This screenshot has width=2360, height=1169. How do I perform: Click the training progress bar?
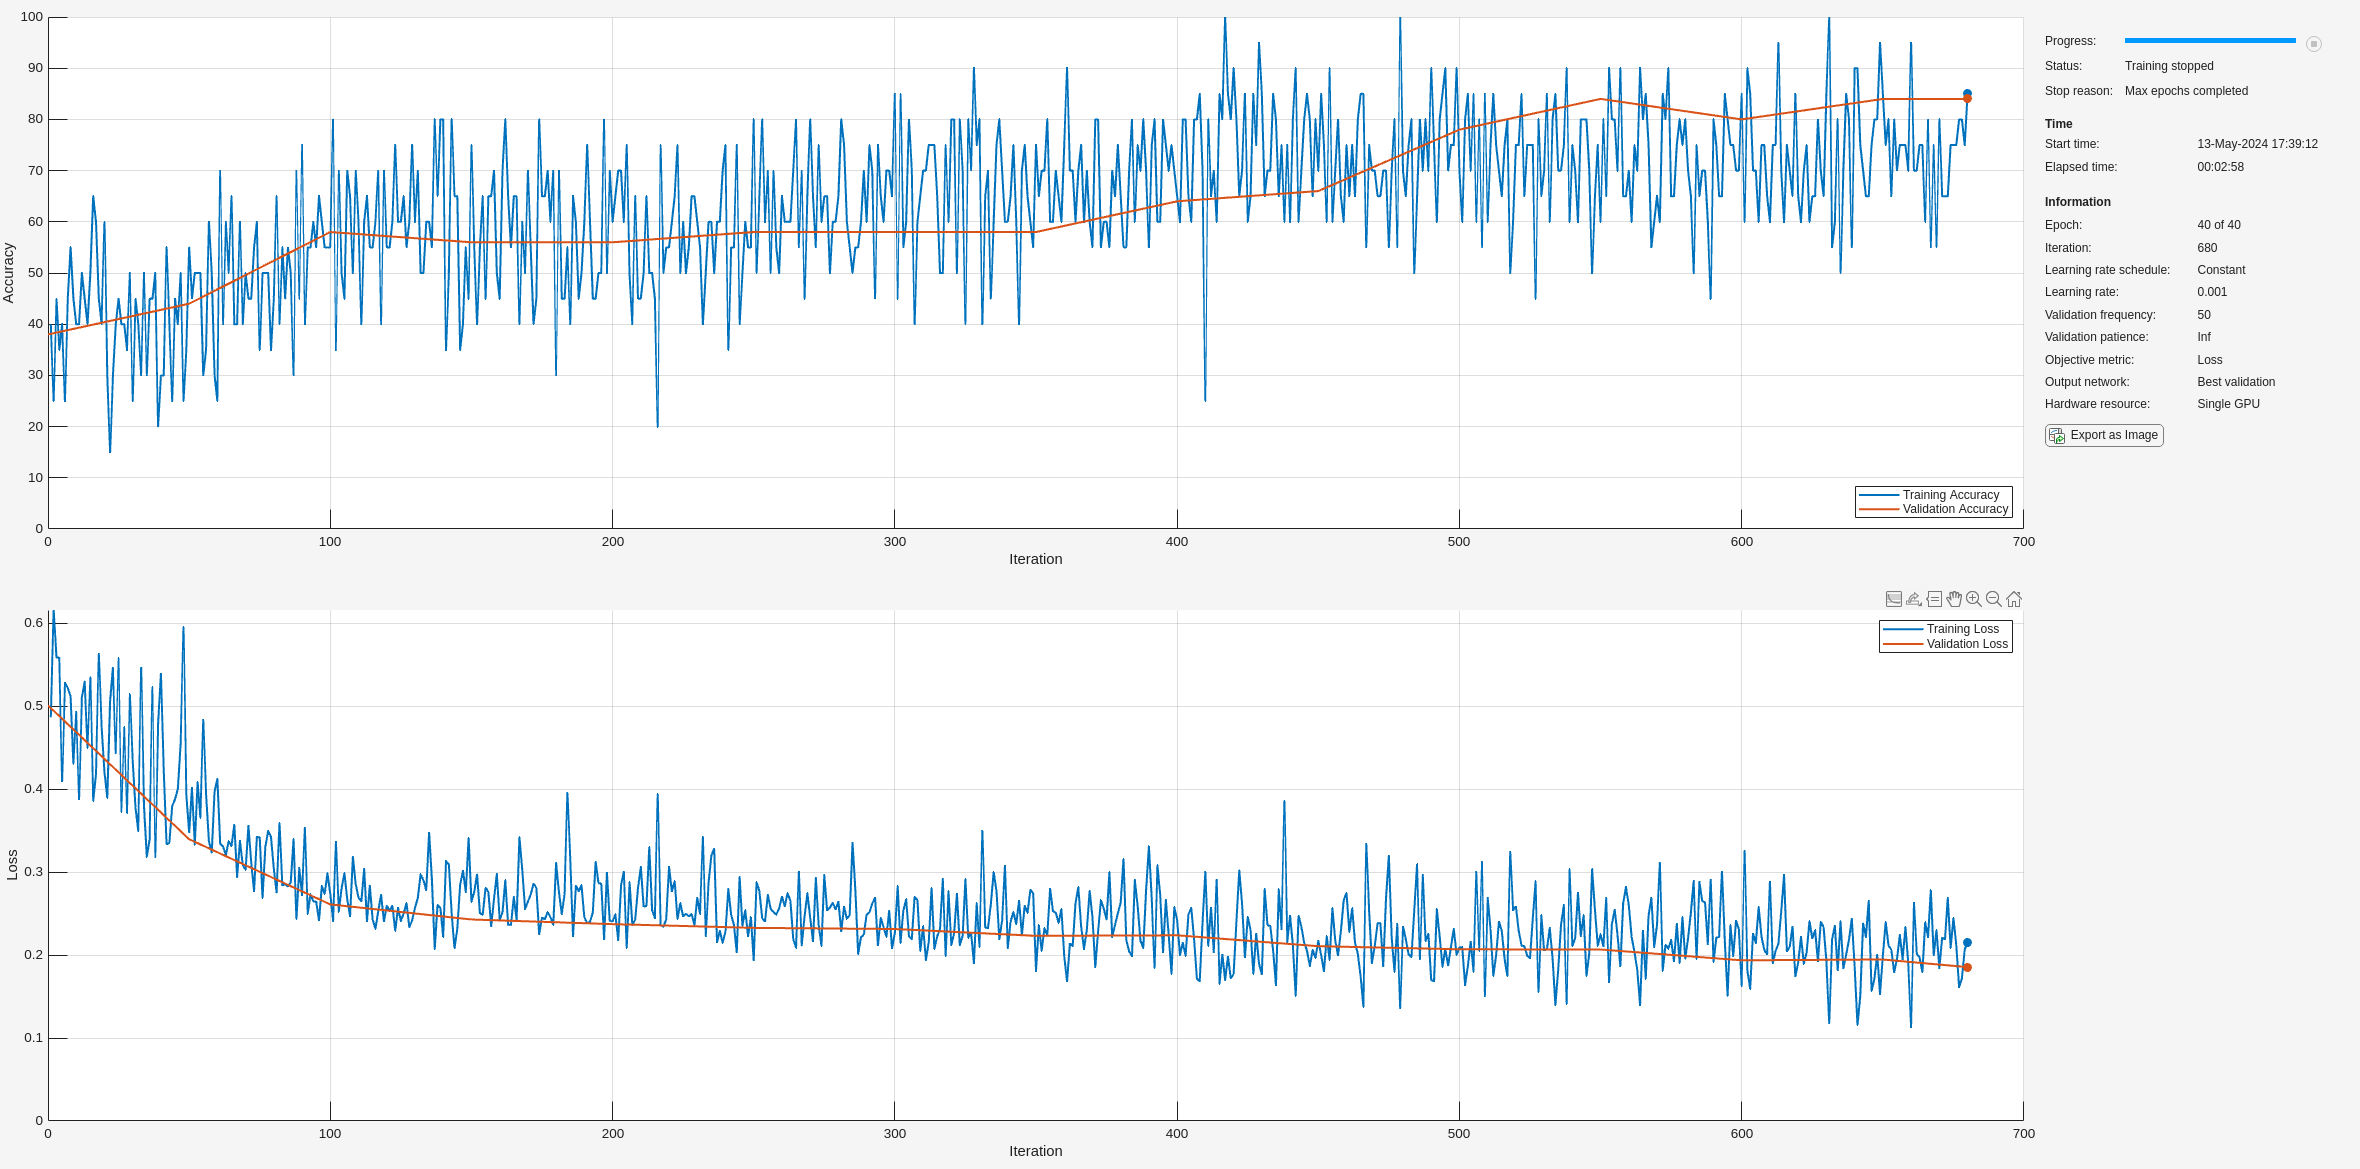tap(2210, 41)
